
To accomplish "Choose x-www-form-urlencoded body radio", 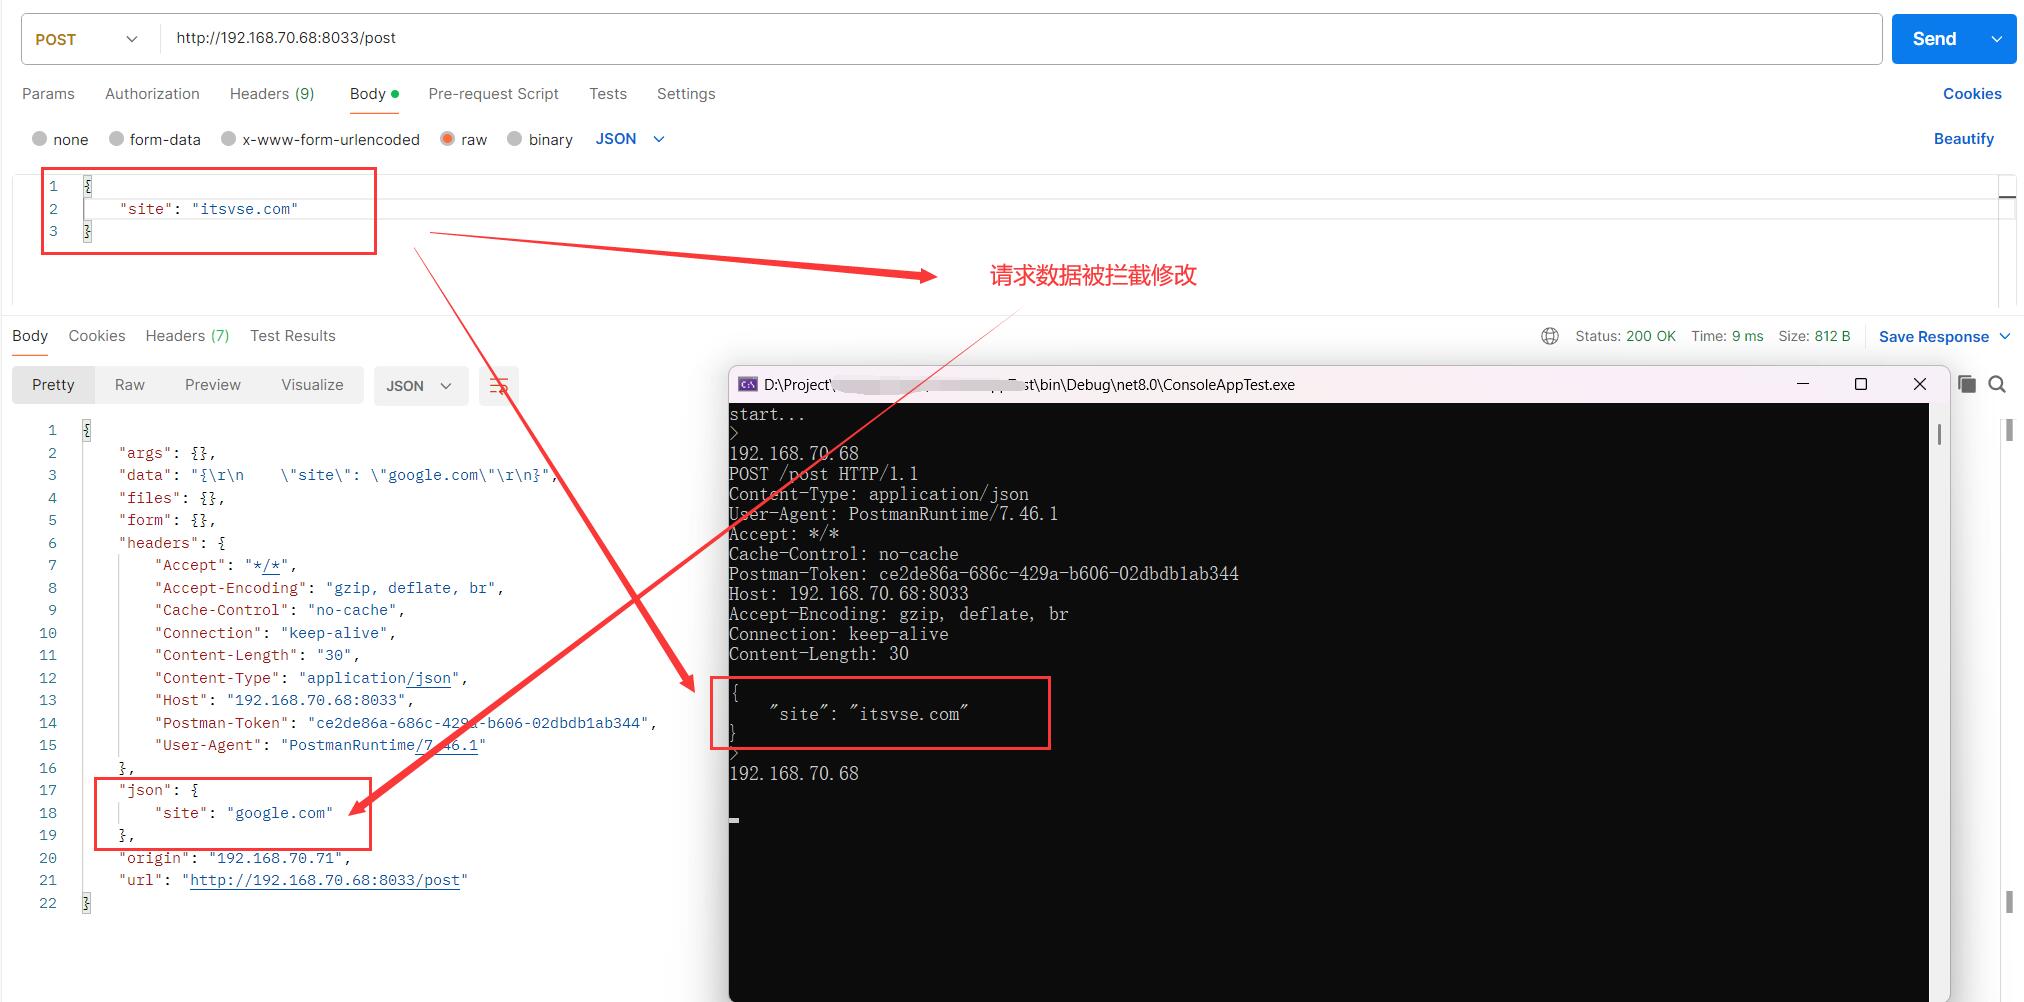I will [x=228, y=139].
